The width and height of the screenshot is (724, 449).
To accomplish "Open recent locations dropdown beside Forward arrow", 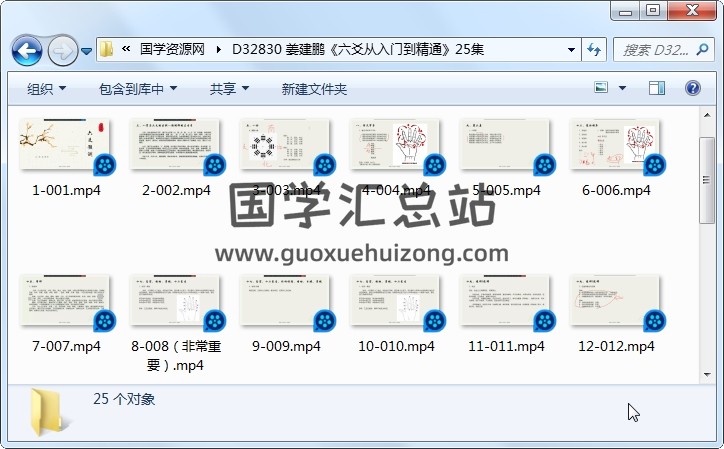I will coord(86,51).
